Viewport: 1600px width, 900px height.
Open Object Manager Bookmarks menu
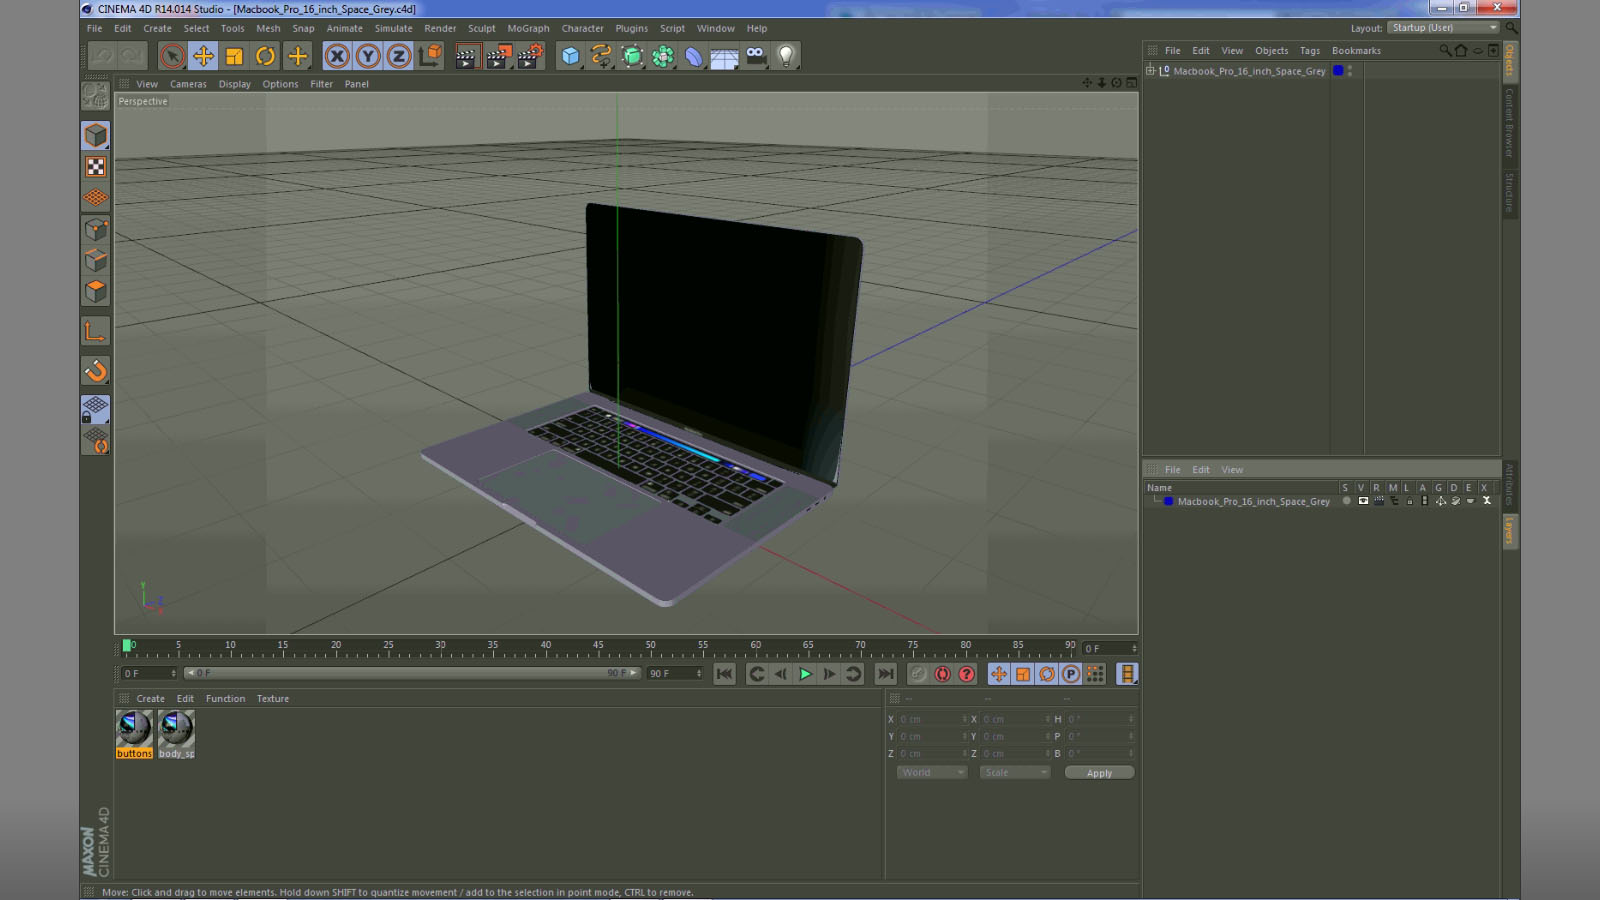pyautogui.click(x=1356, y=51)
